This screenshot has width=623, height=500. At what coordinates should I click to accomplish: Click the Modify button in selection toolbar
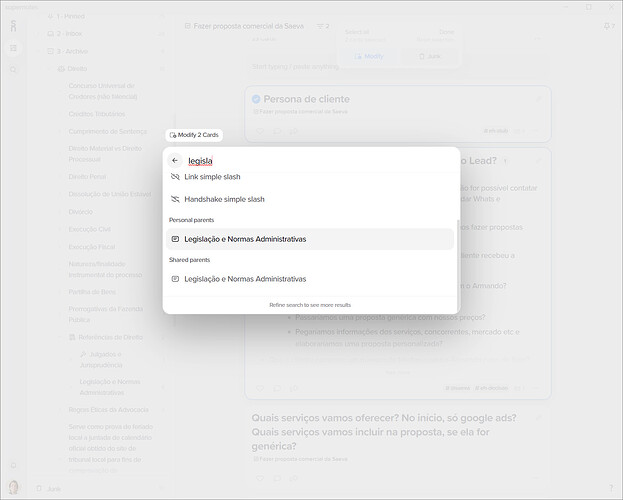369,56
